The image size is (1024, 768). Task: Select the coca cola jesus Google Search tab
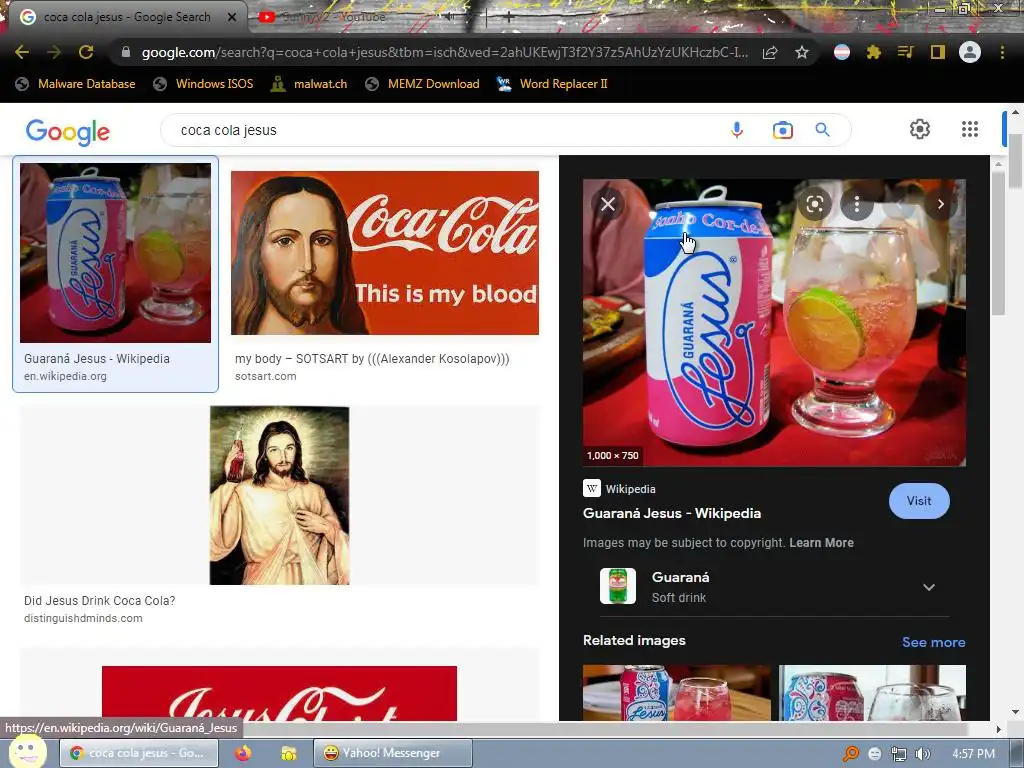pos(127,17)
